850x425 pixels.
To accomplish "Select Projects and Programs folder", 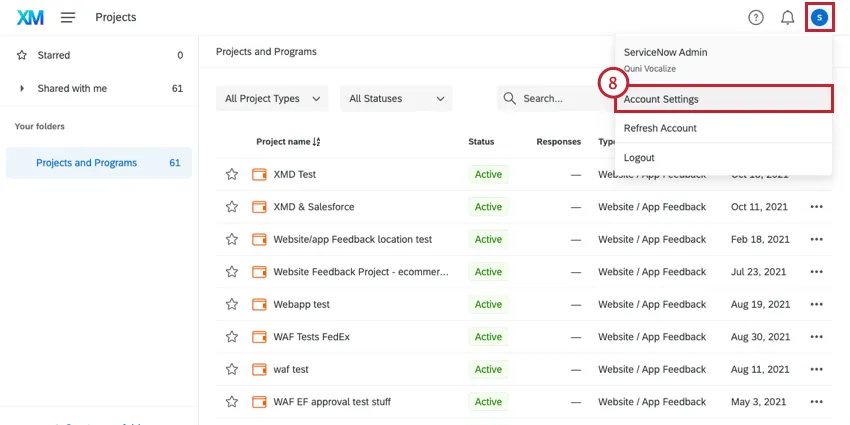I will pyautogui.click(x=86, y=163).
